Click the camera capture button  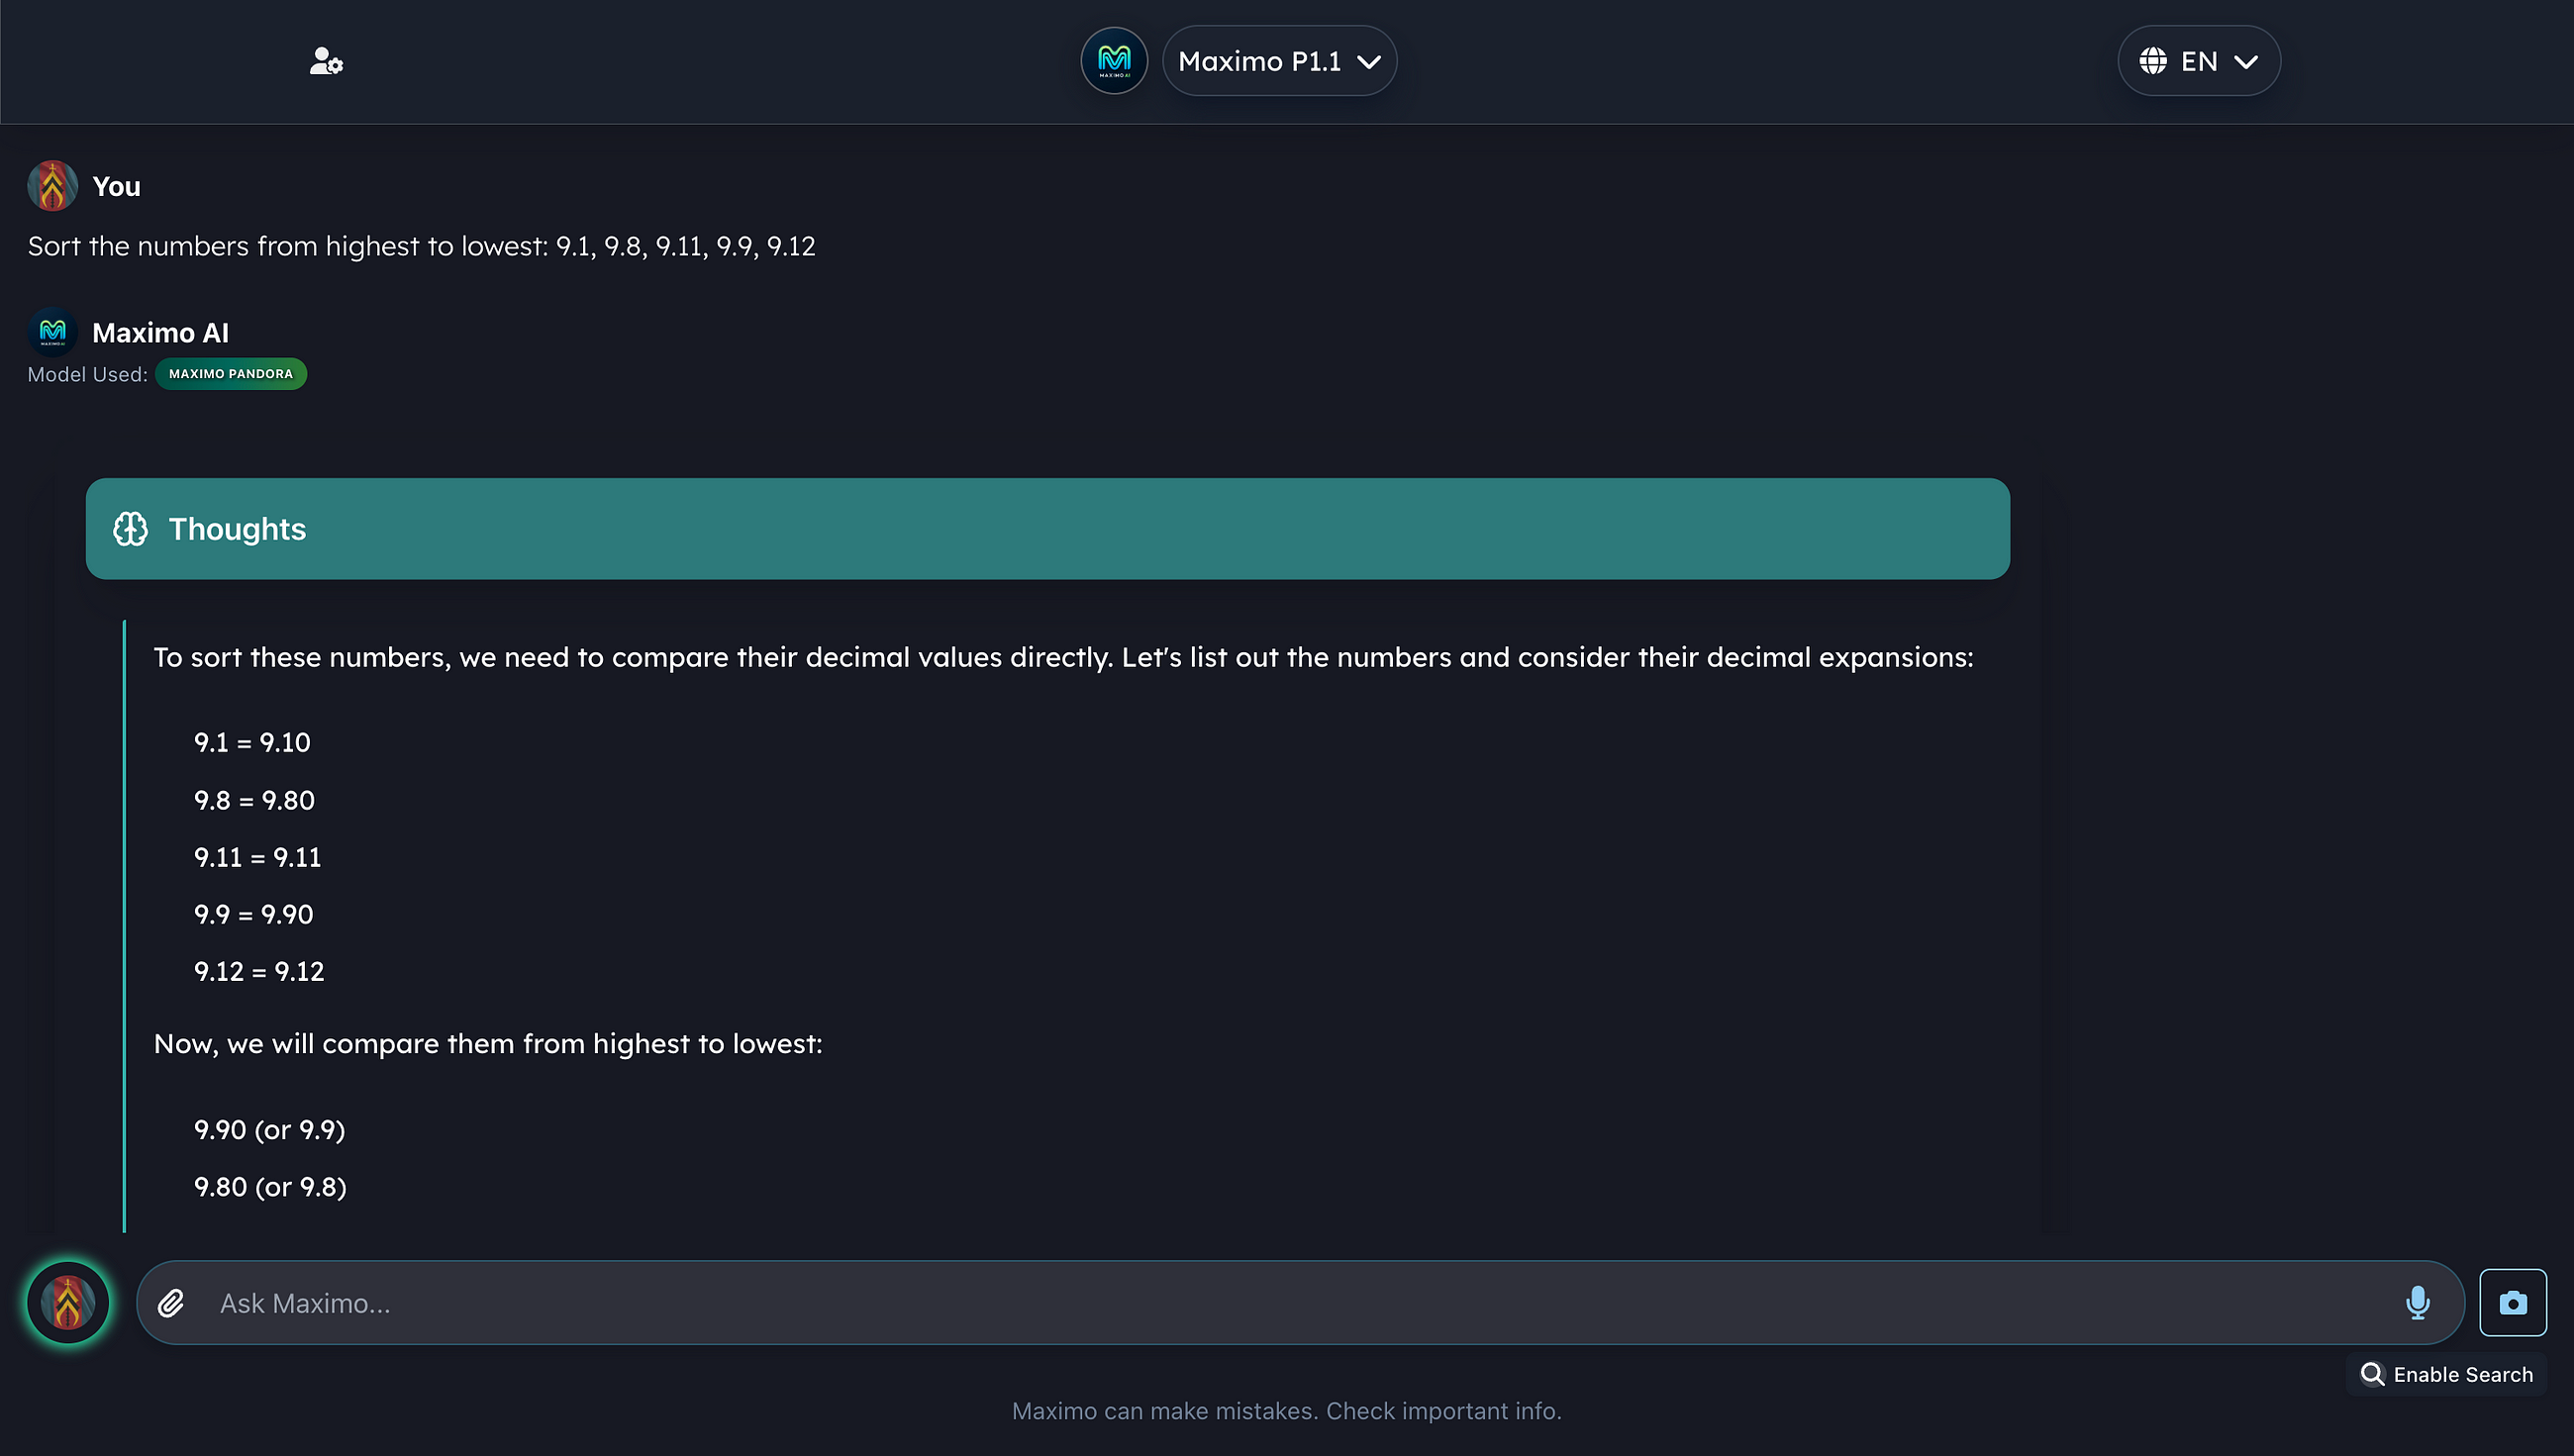click(2513, 1303)
